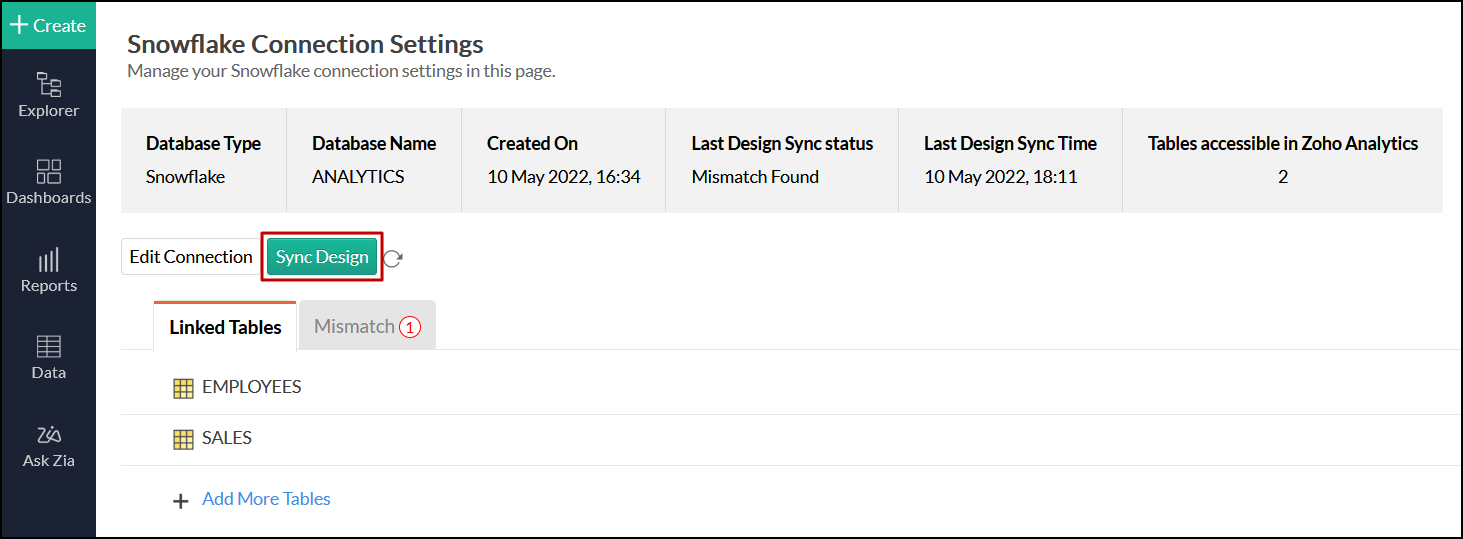
Task: Click the green Create button
Action: coord(48,25)
